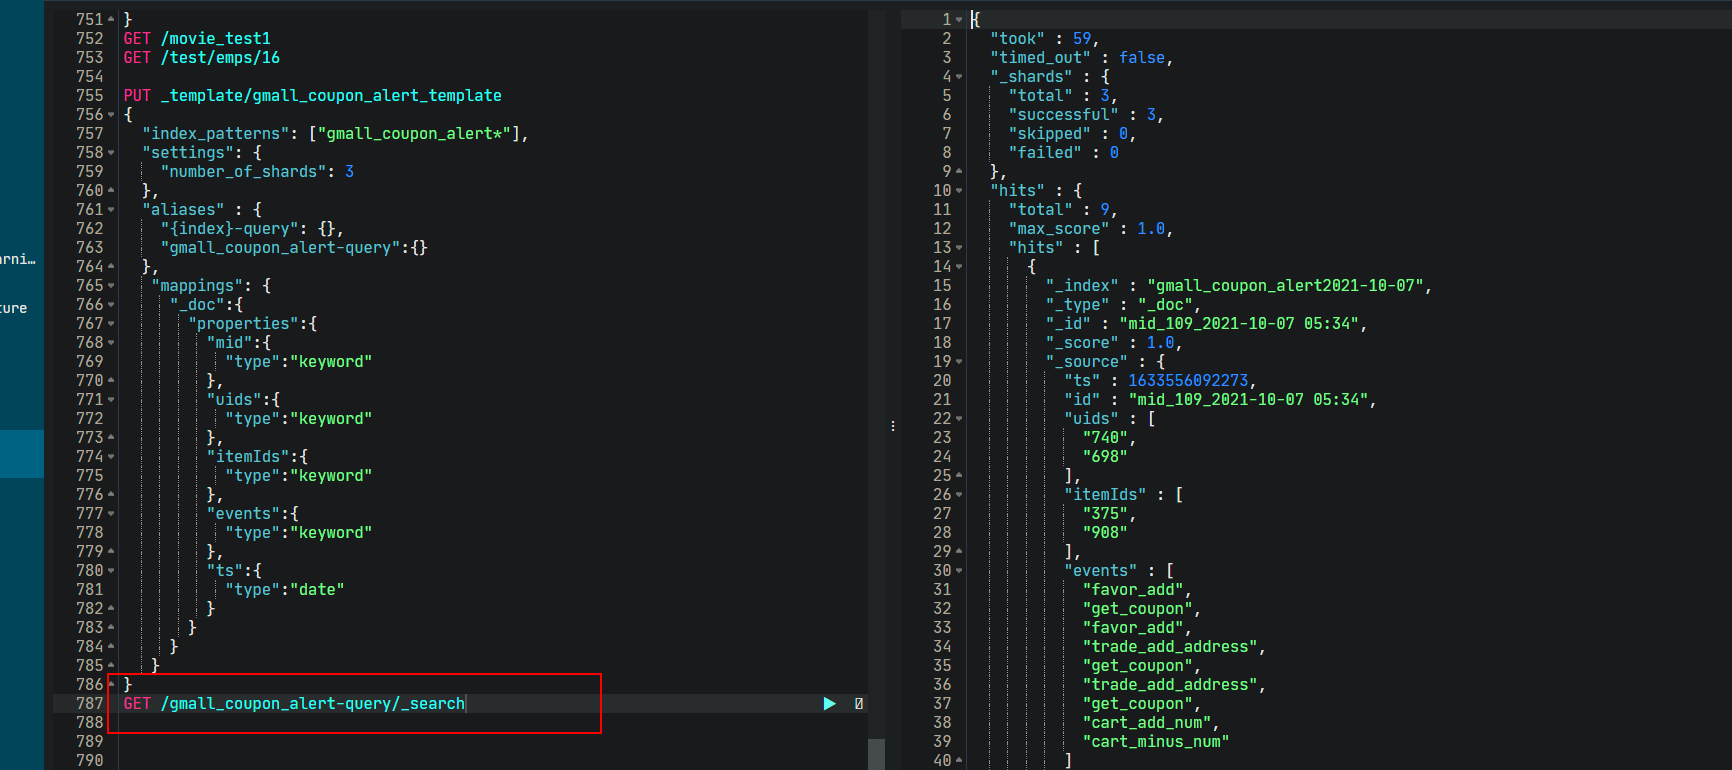Fold the "aliases" block at line 761
Viewport: 1732px width, 770px height.
pyautogui.click(x=111, y=210)
